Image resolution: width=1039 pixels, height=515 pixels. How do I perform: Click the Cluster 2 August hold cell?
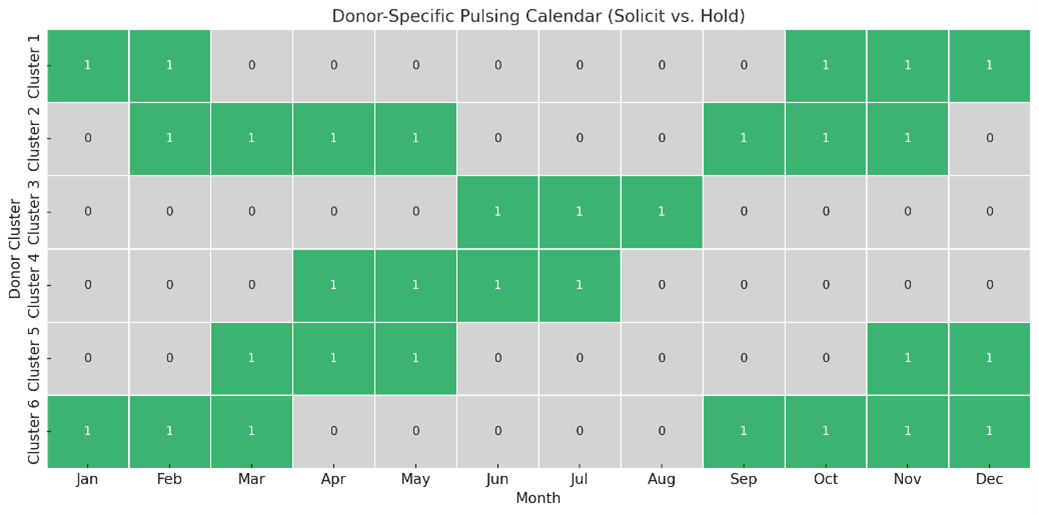[661, 139]
